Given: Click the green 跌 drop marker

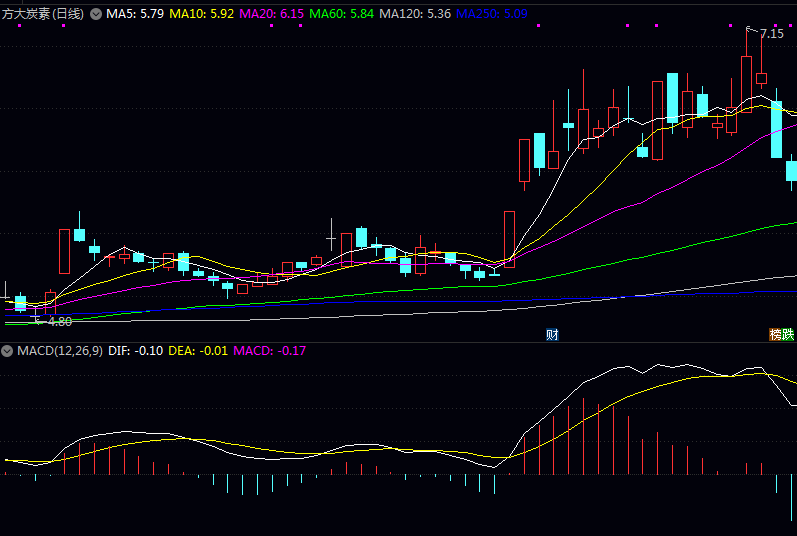Looking at the screenshot, I should tap(788, 334).
